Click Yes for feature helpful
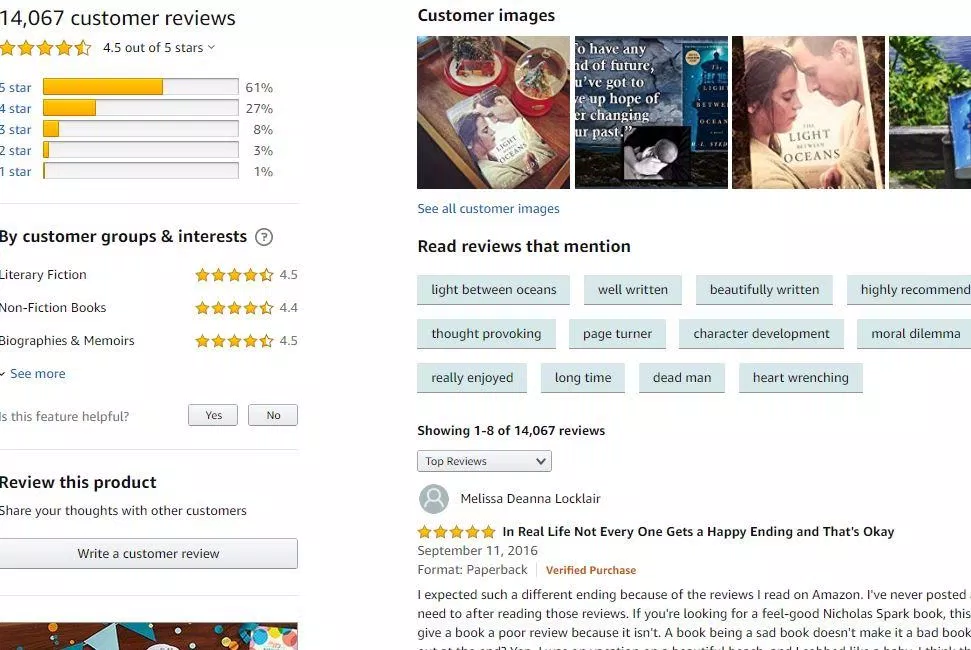 point(213,415)
